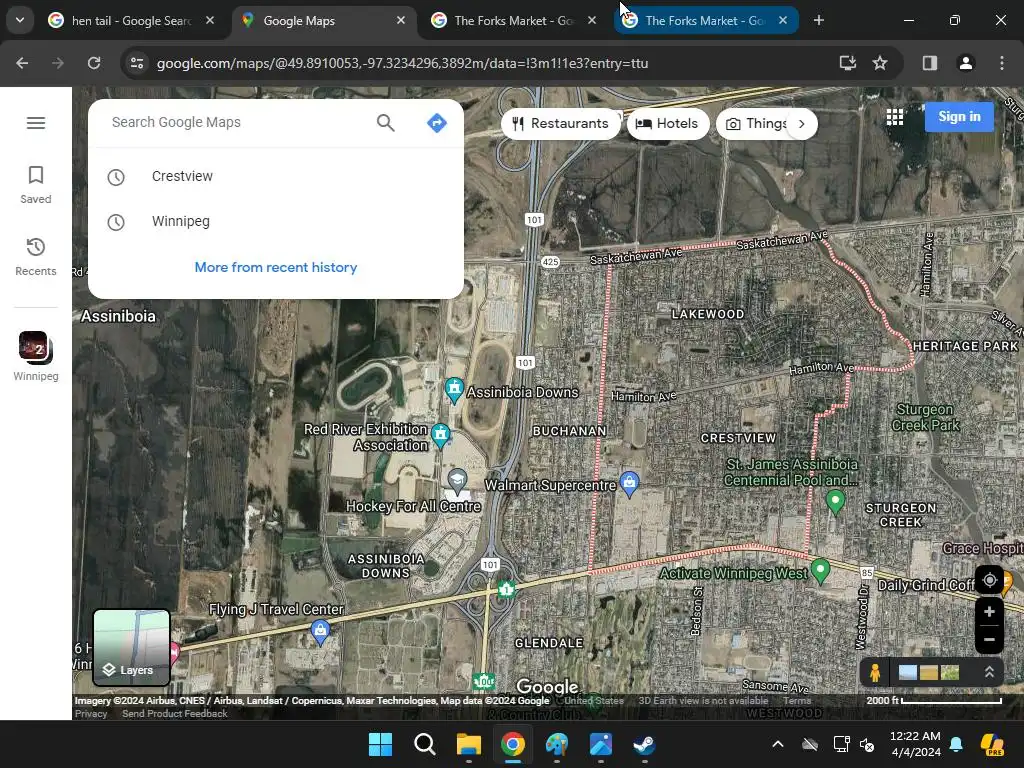Toggle the browser side panel

coord(930,63)
